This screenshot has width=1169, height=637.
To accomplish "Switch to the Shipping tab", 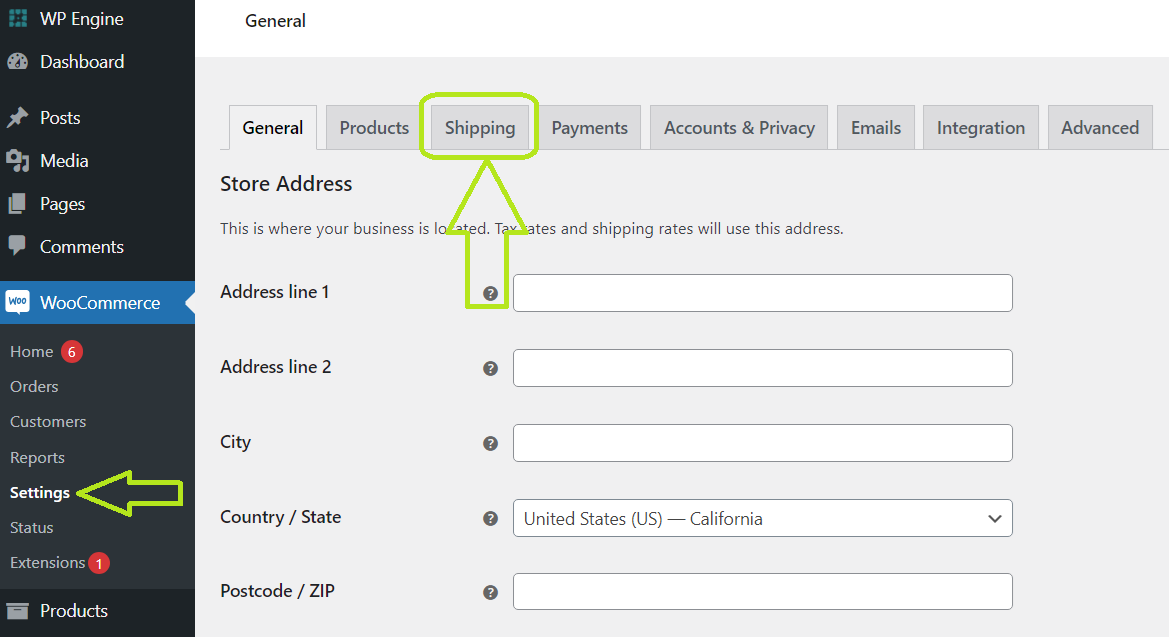I will (x=479, y=127).
